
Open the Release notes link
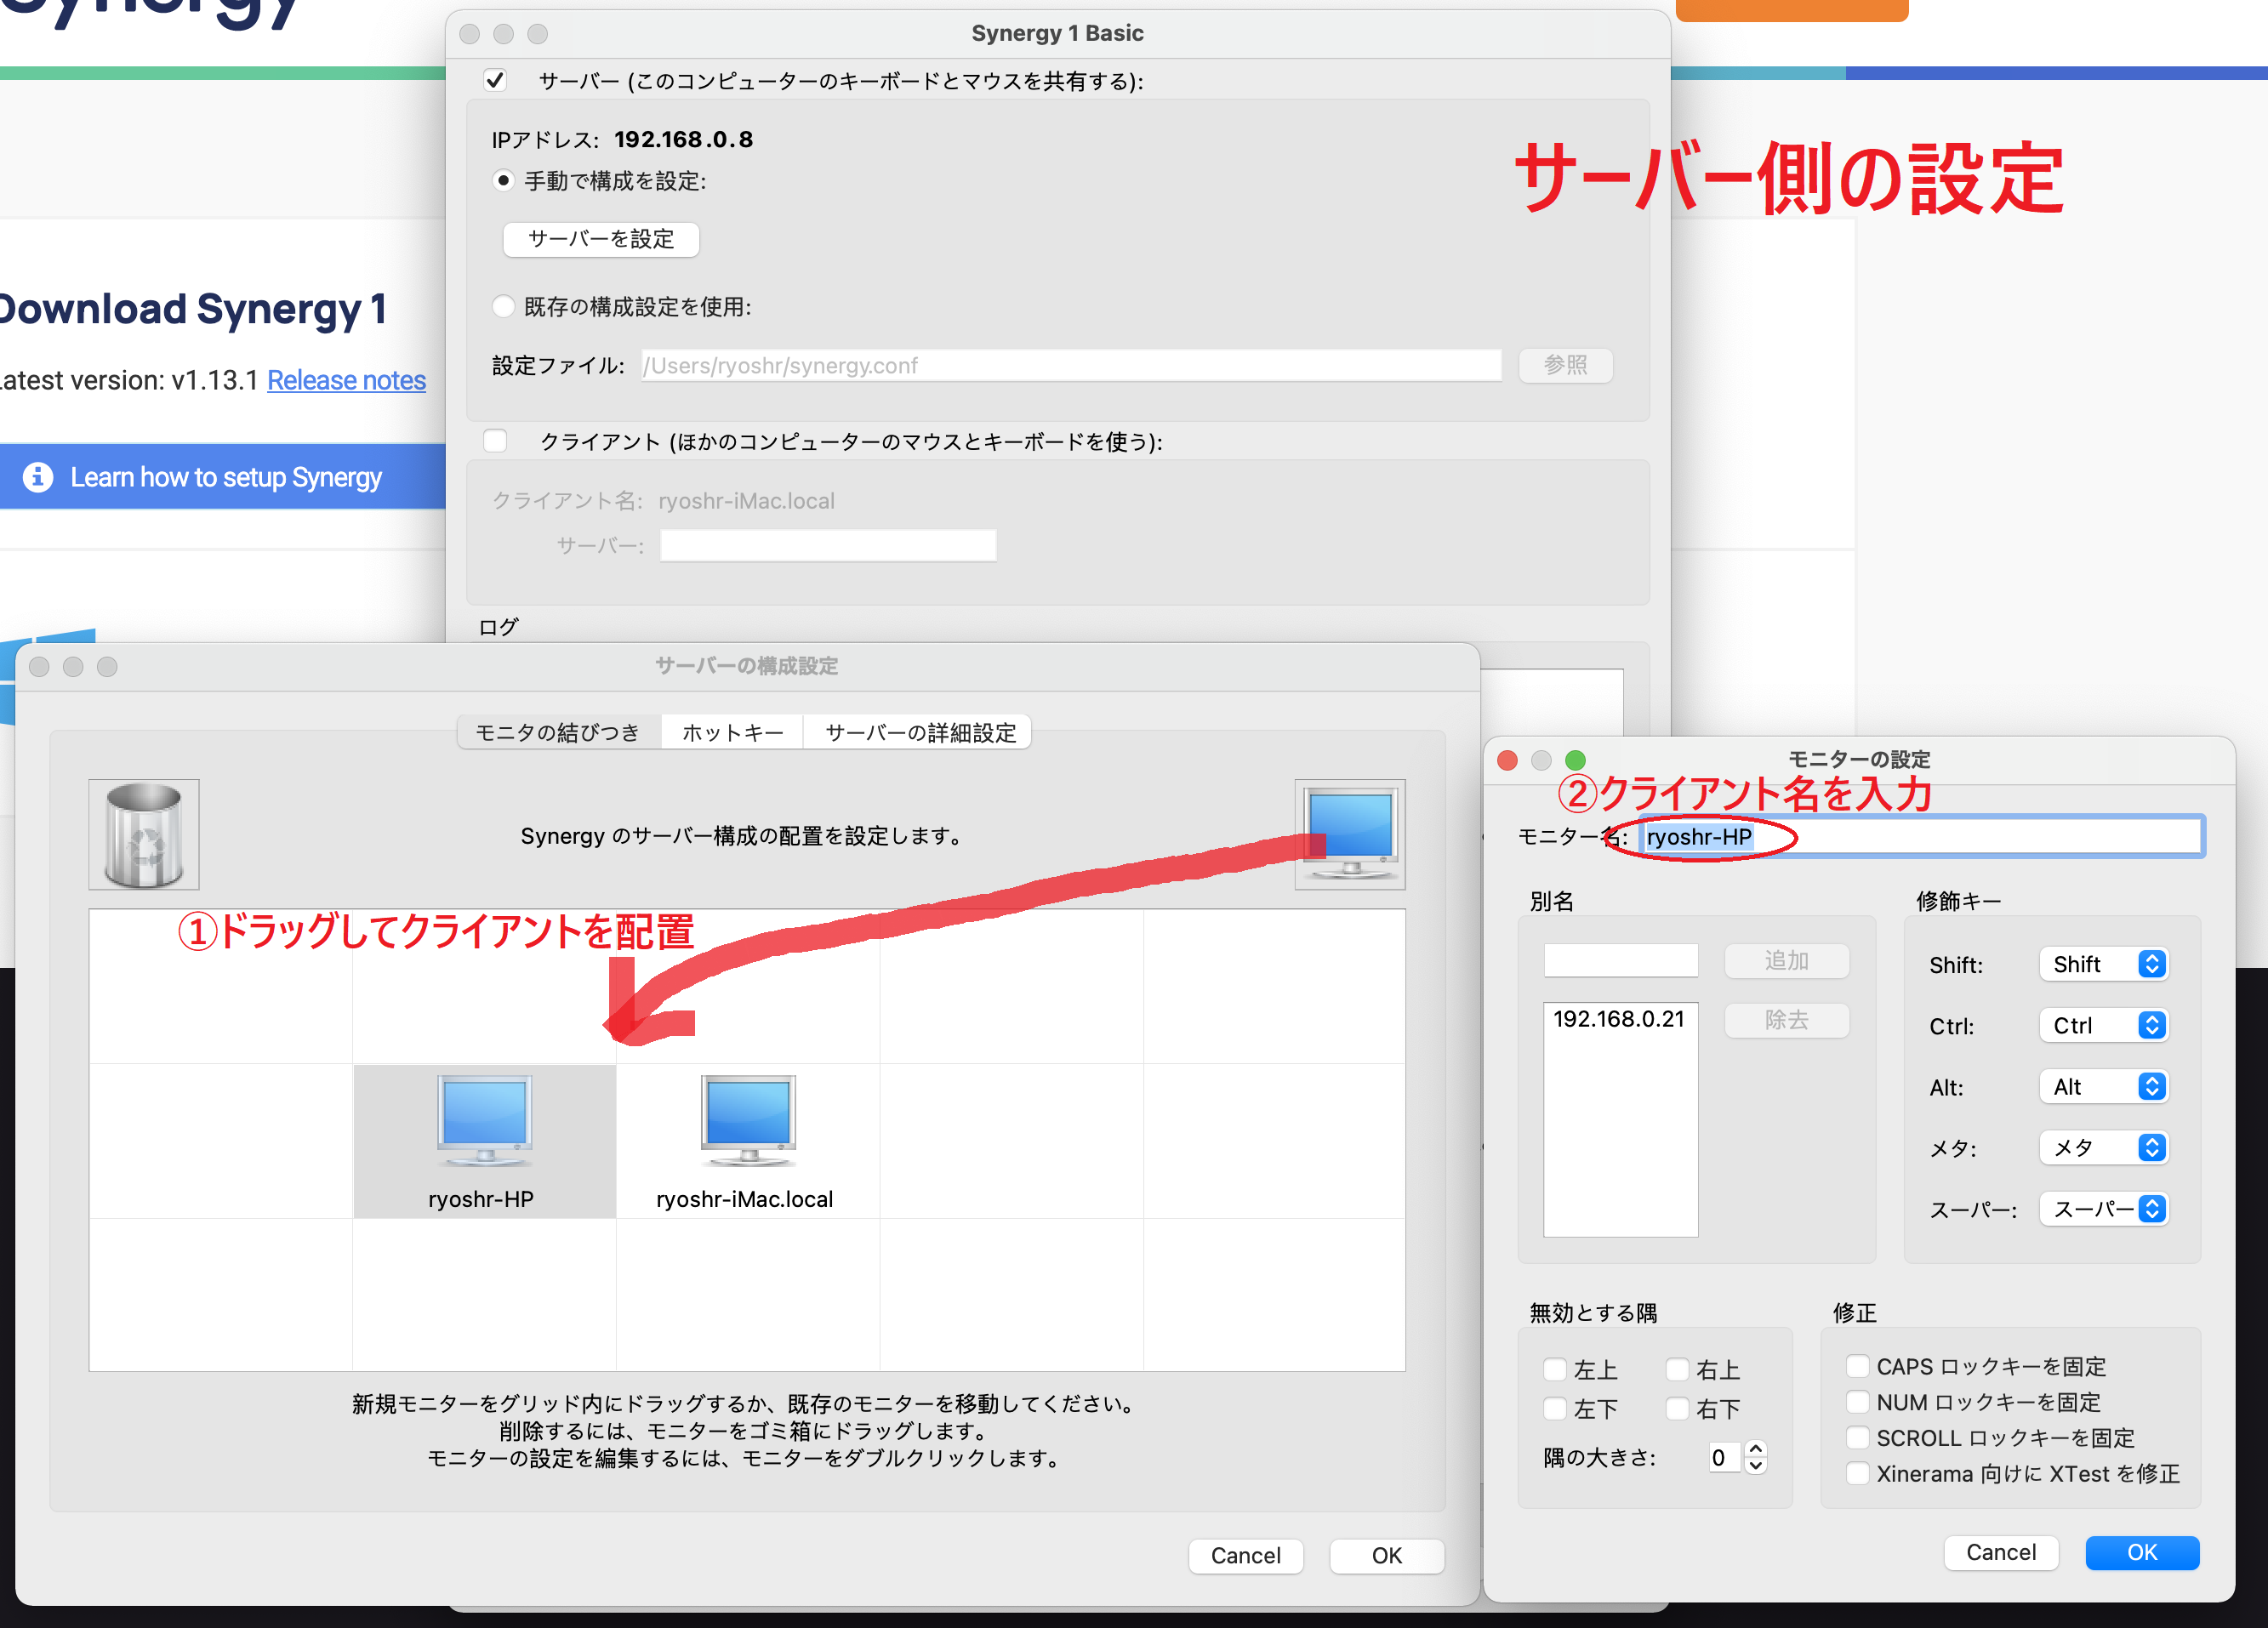(346, 380)
